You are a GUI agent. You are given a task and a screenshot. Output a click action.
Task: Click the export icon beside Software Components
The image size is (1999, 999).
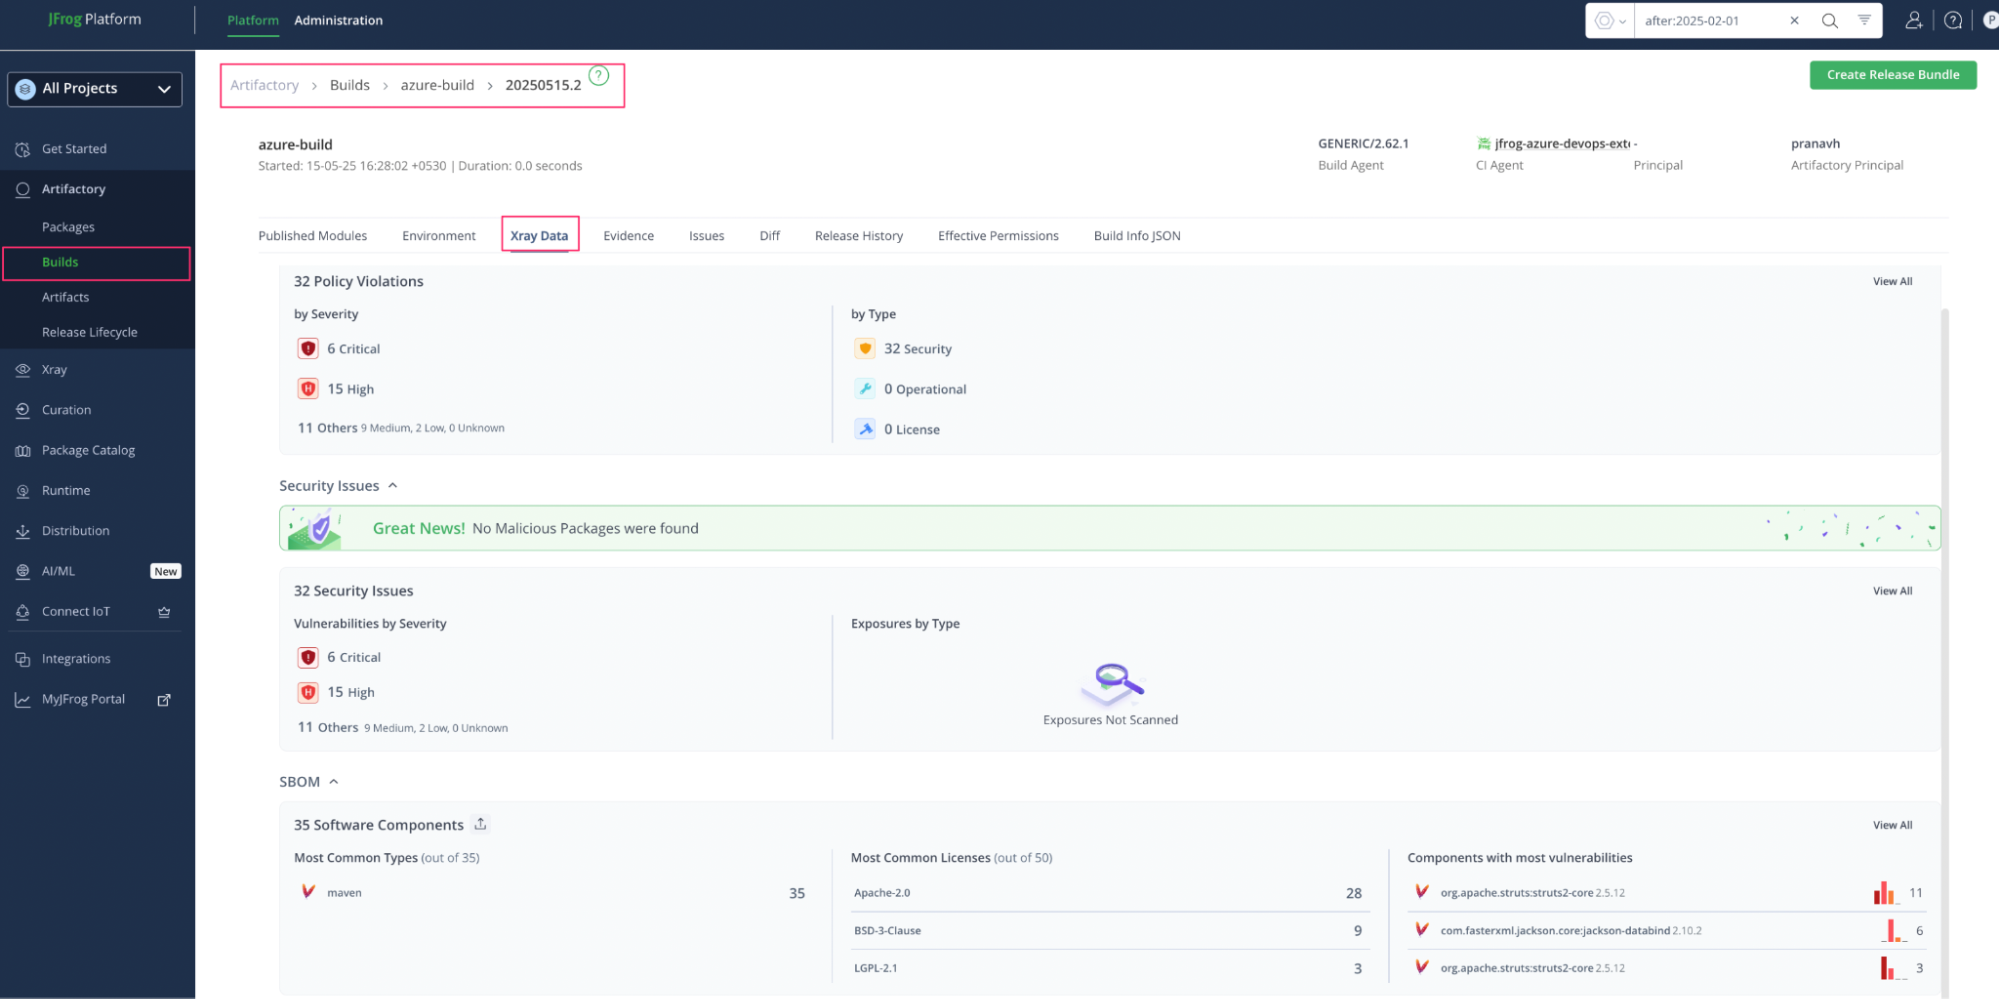pos(481,824)
